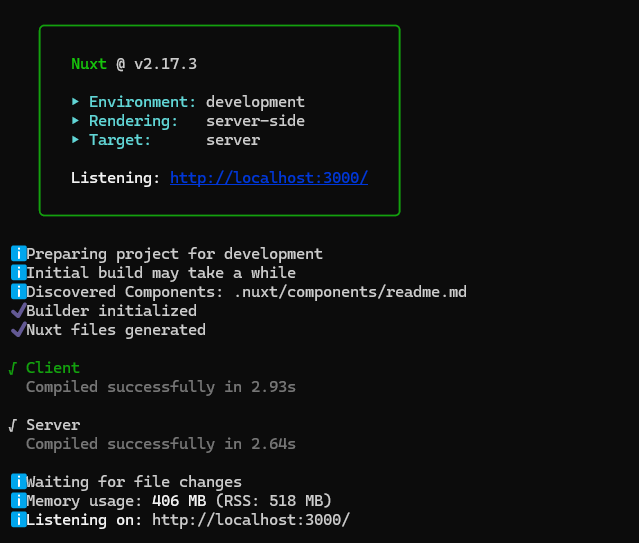This screenshot has width=639, height=543.
Task: Open the underlined localhost:3000 link in box
Action: coord(269,178)
